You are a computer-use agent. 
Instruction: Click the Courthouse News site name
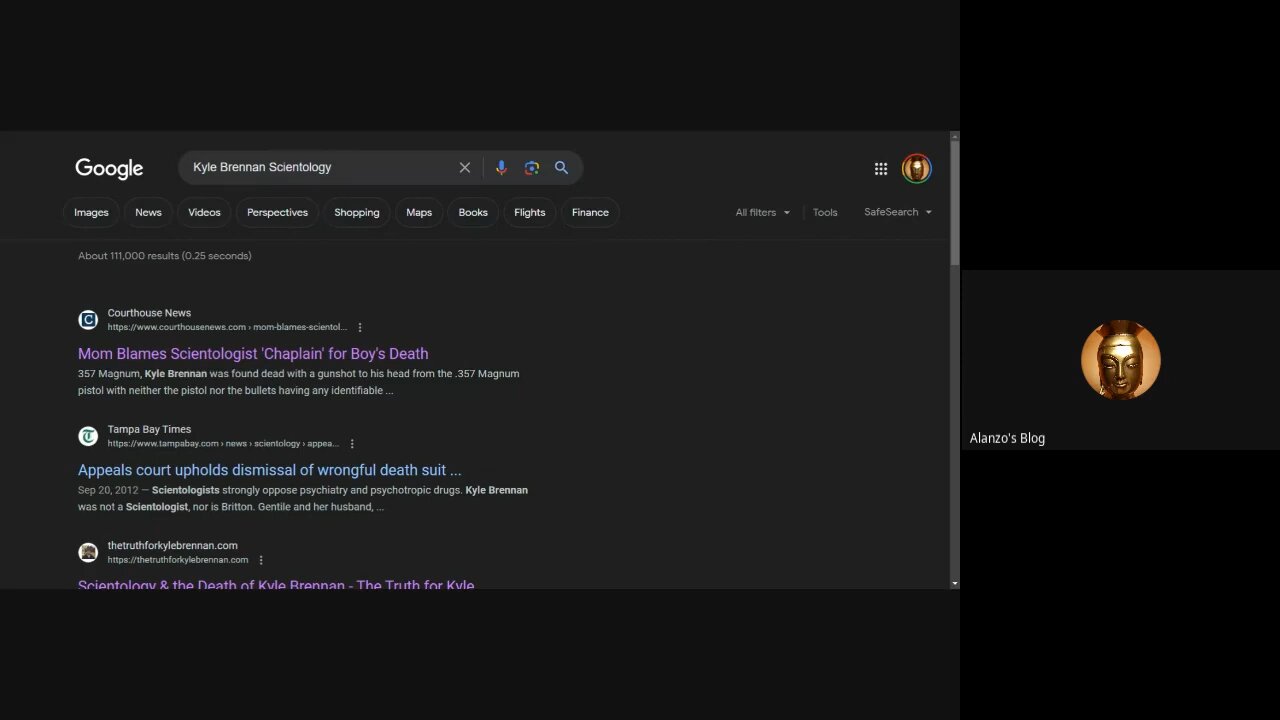149,313
